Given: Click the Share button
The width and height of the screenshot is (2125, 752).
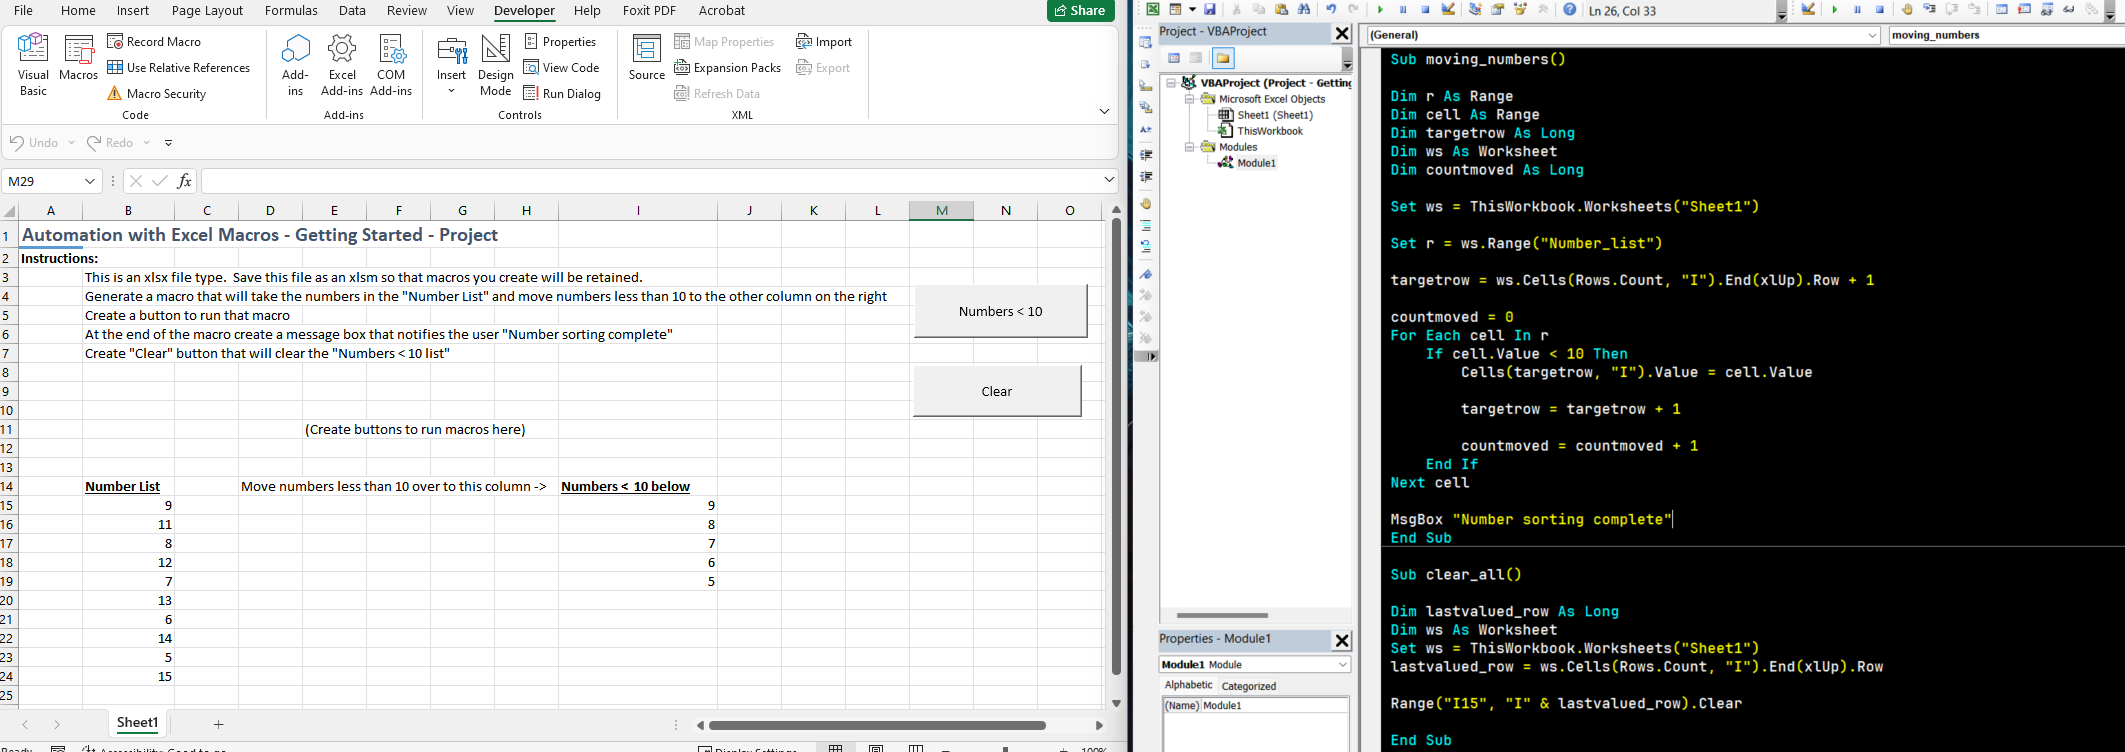Looking at the screenshot, I should (1080, 10).
